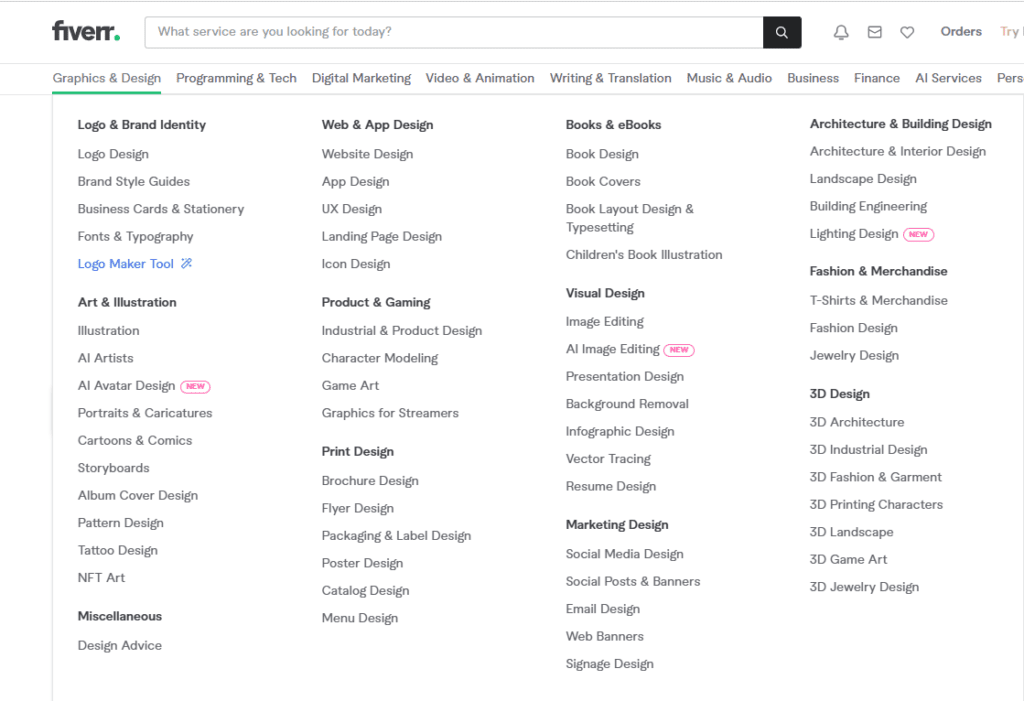Click the Fiverr logo
This screenshot has width=1024, height=701.
[85, 30]
